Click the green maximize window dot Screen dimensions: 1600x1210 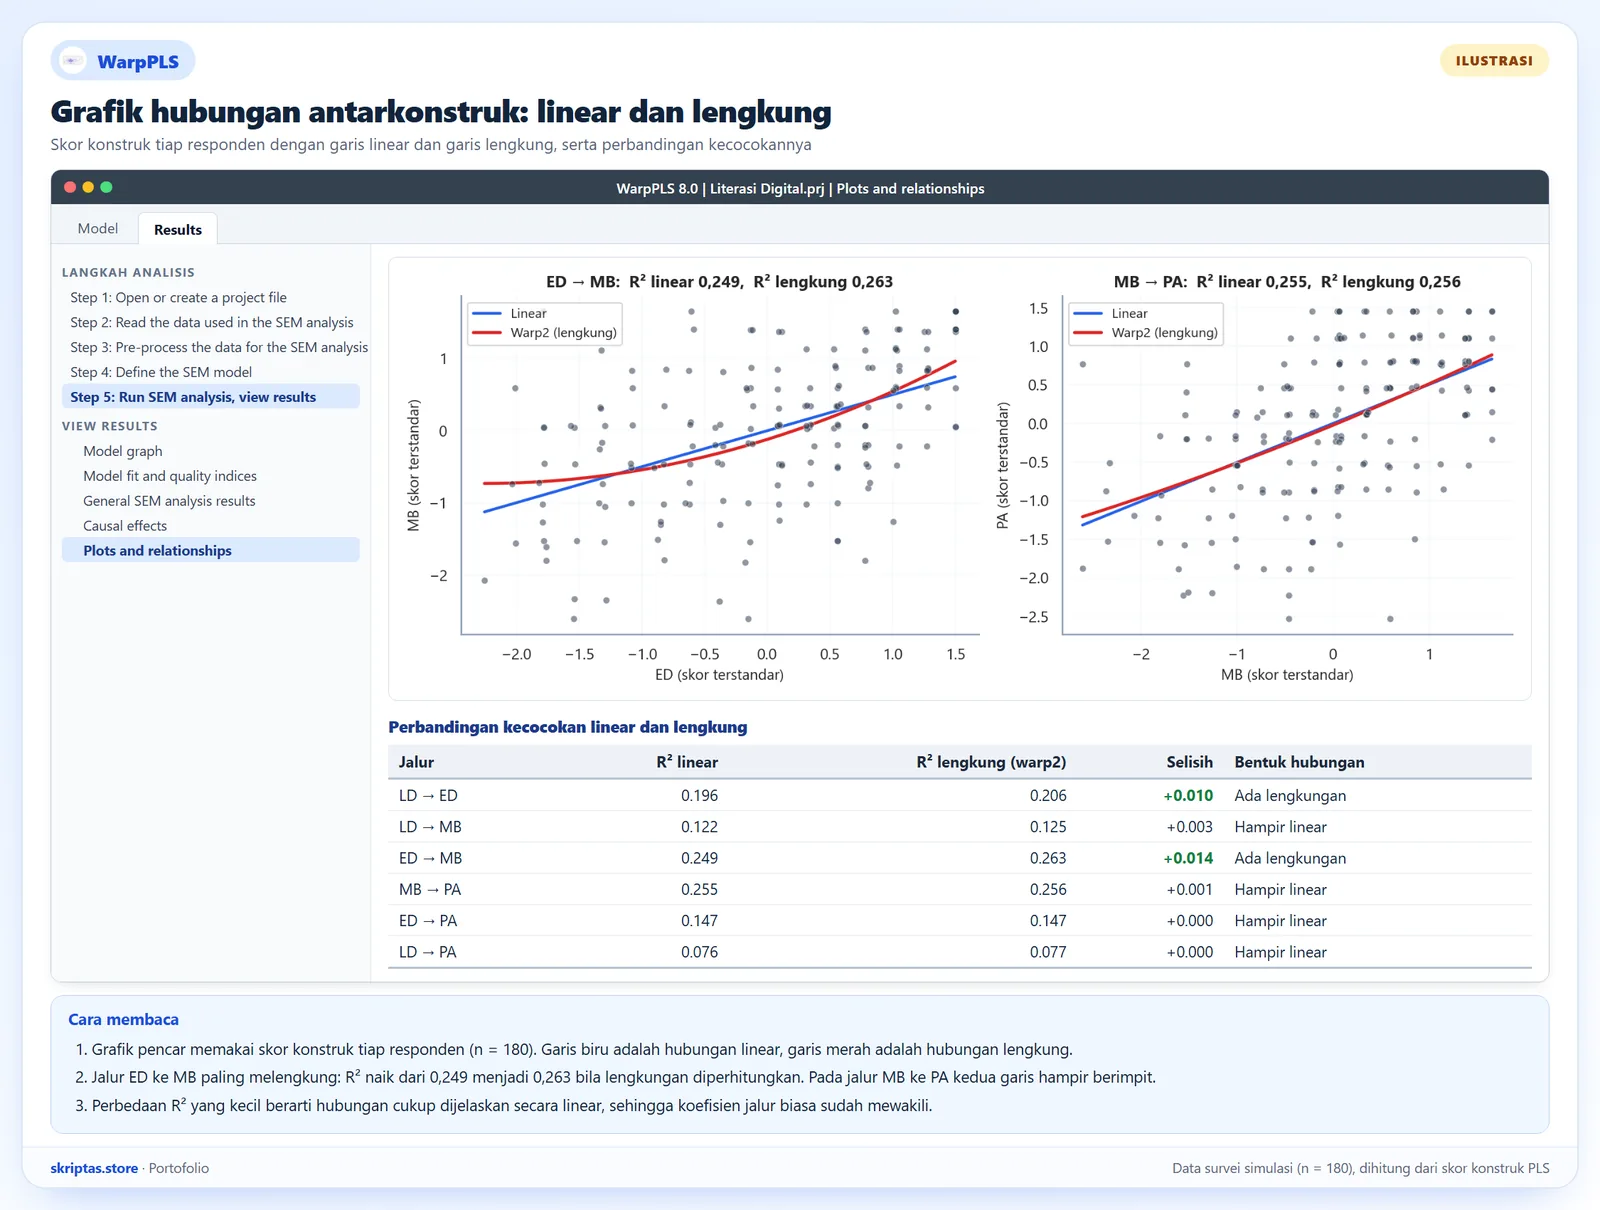106,187
